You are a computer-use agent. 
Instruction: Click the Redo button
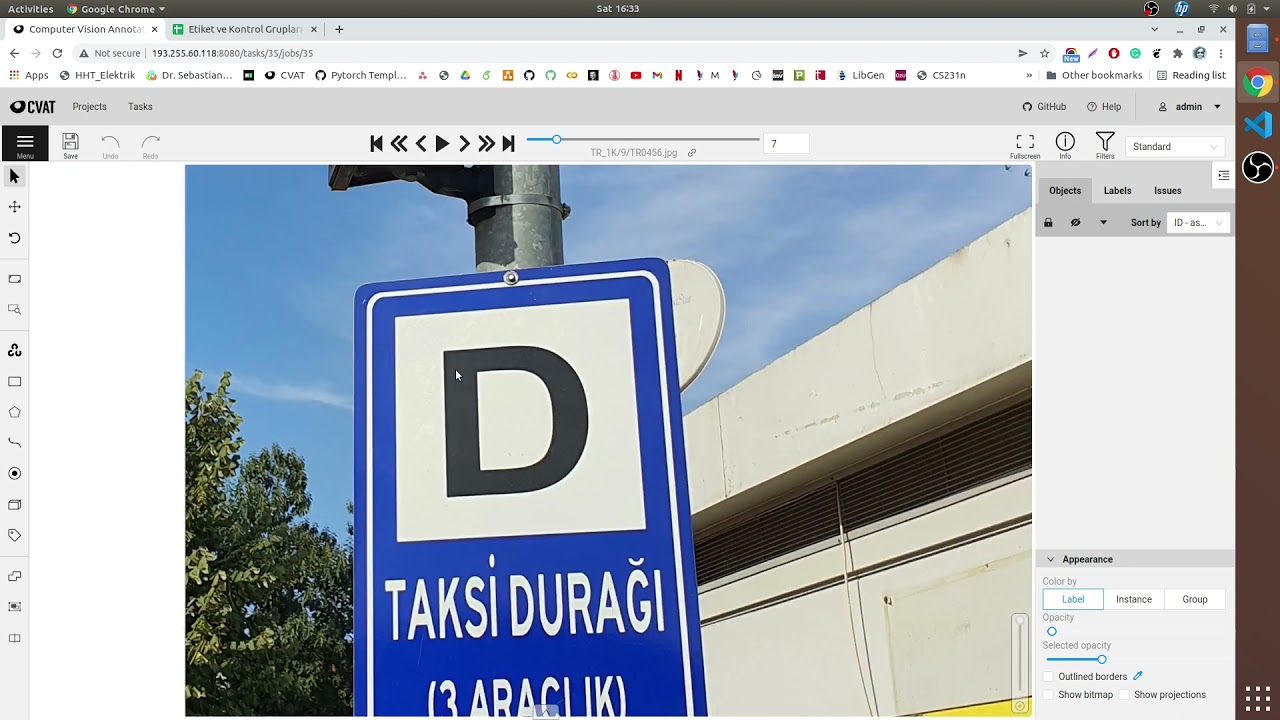click(150, 145)
